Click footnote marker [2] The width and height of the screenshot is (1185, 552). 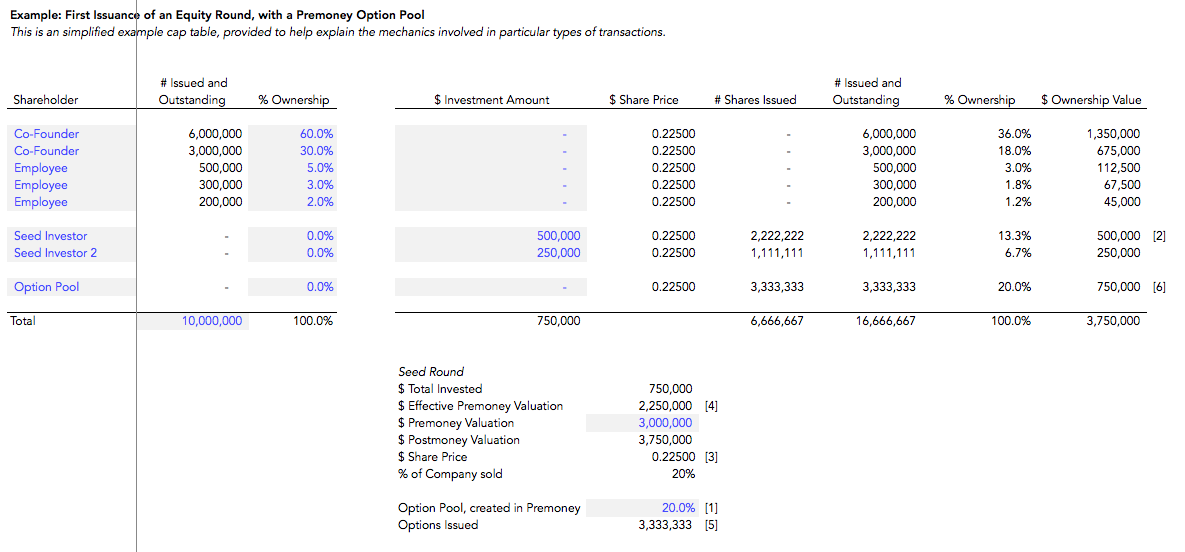coord(1159,236)
